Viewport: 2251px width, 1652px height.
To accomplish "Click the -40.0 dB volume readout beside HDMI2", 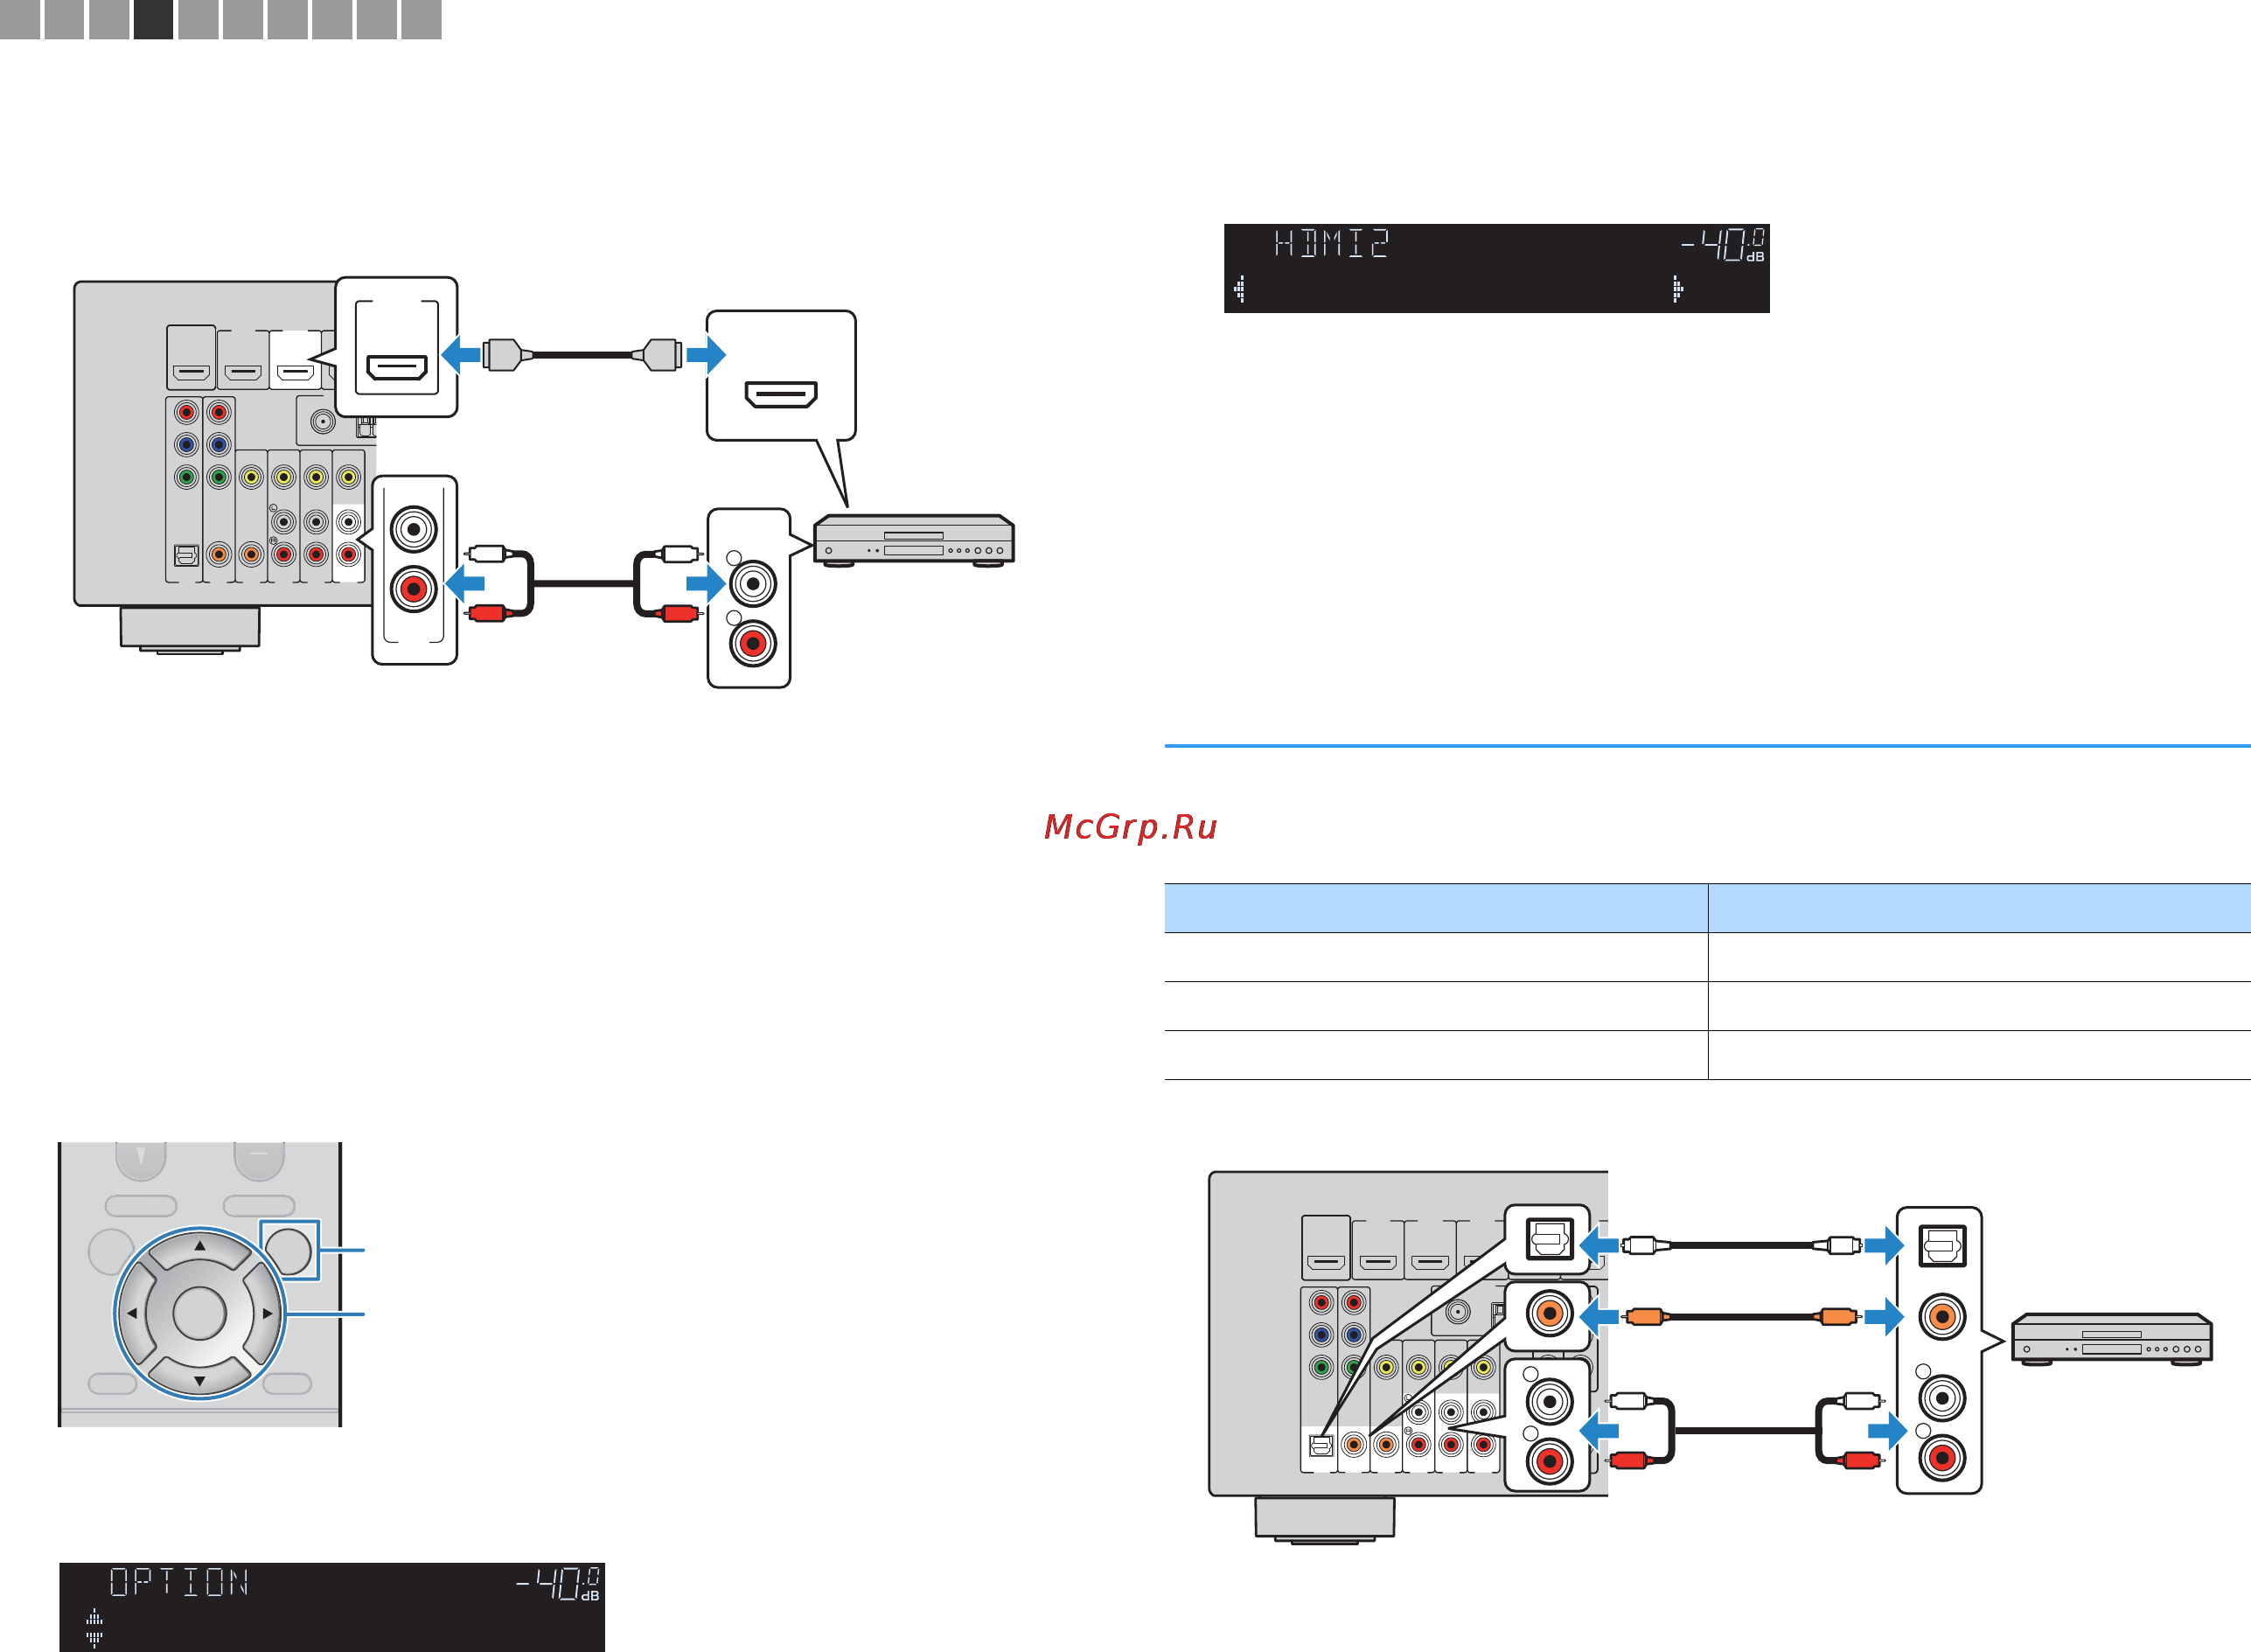I will (1723, 245).
